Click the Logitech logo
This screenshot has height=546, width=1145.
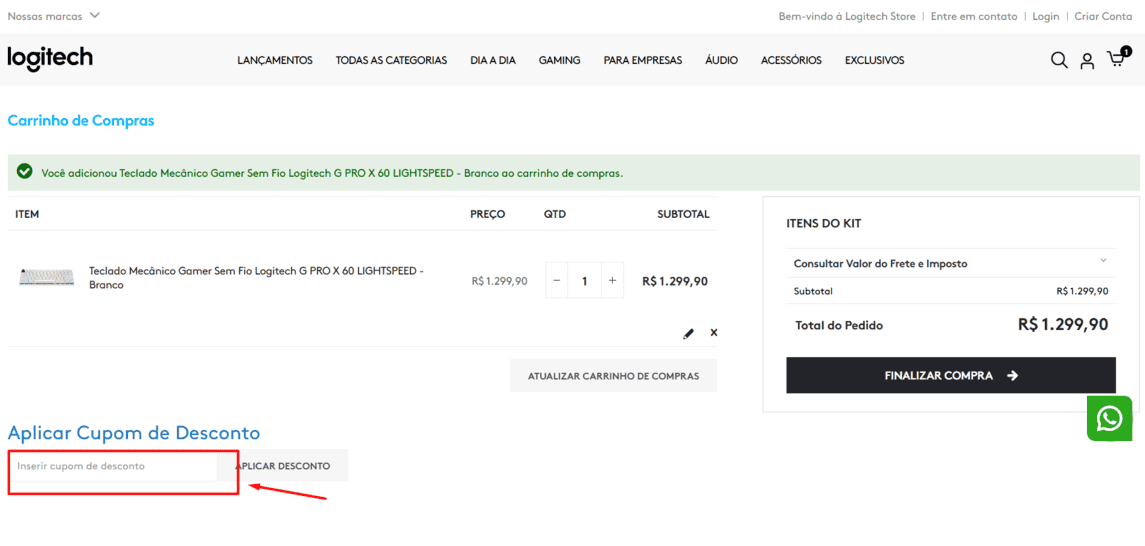click(50, 58)
